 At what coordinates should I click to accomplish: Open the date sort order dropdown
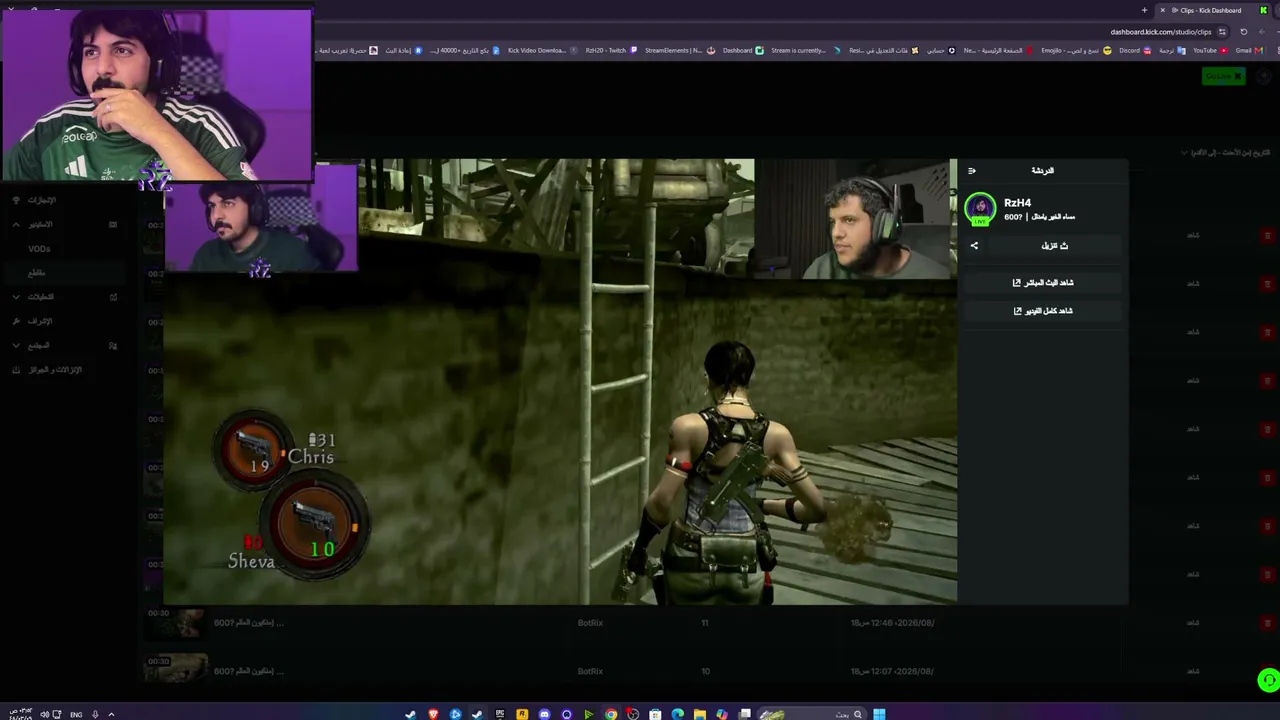[x=1225, y=153]
